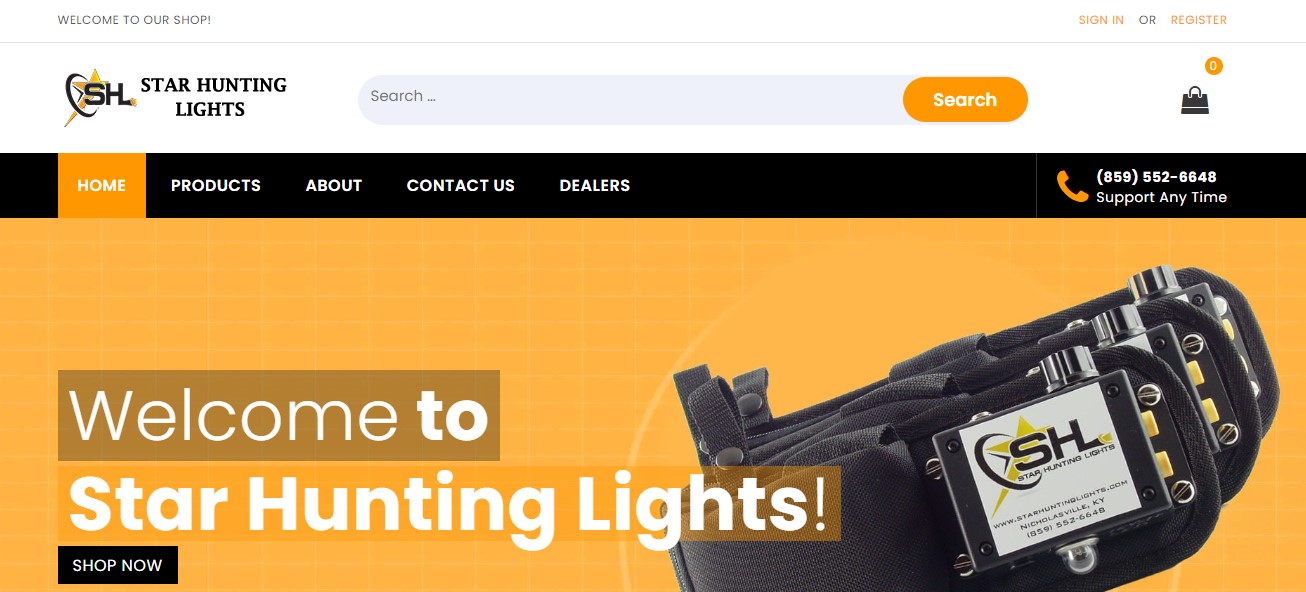Click the cart item count badge
Viewport: 1306px width, 592px height.
(1213, 66)
